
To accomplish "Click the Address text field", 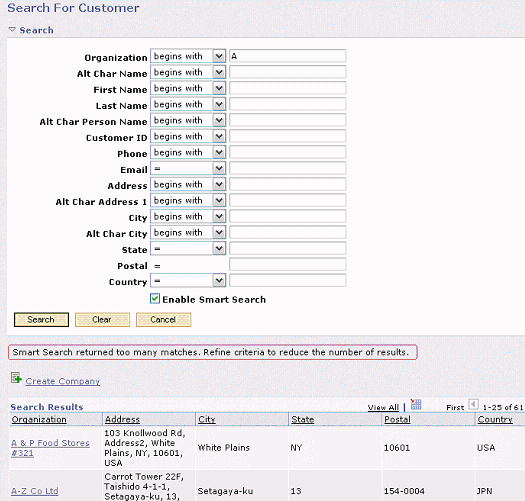I will pos(288,184).
